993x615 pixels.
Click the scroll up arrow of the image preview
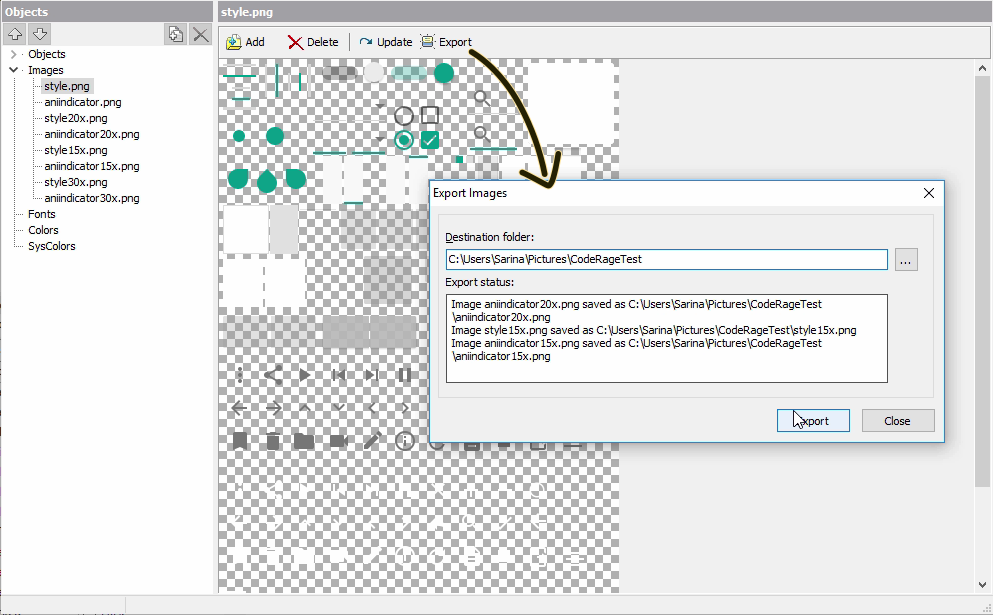point(982,68)
